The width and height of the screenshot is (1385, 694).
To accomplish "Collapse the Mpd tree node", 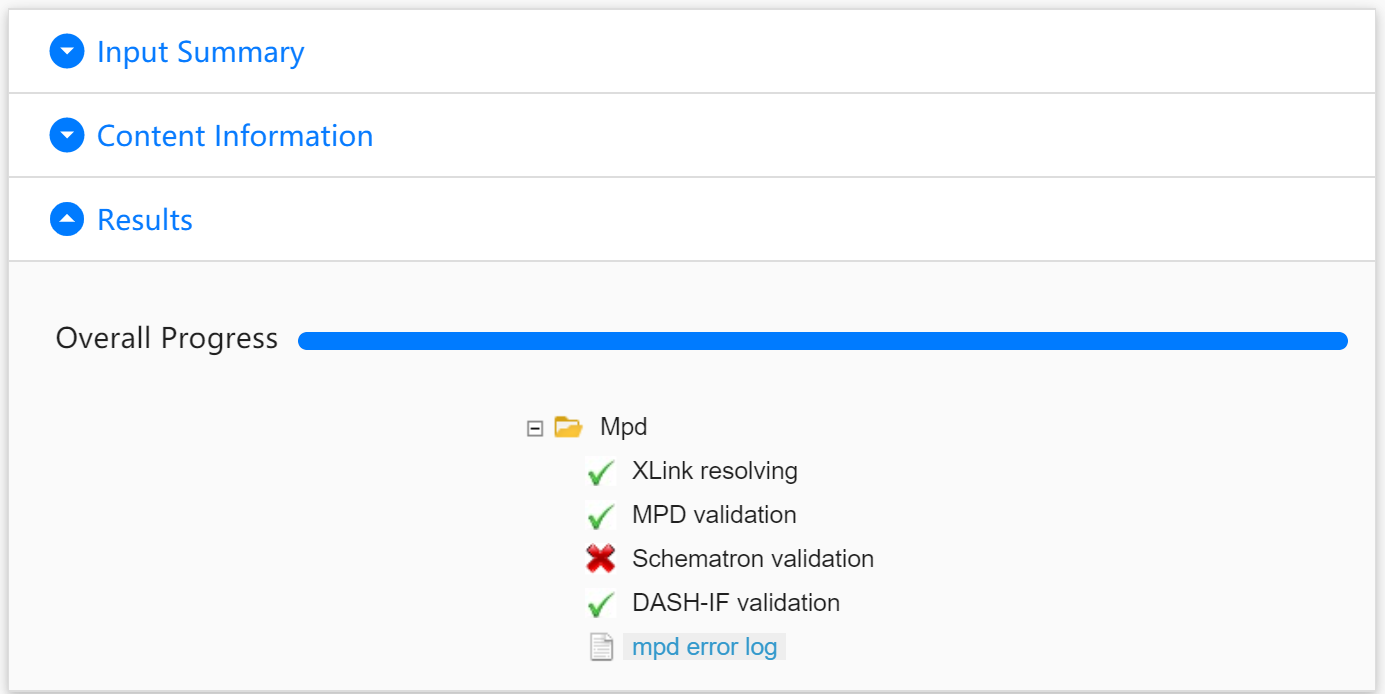I will click(537, 426).
